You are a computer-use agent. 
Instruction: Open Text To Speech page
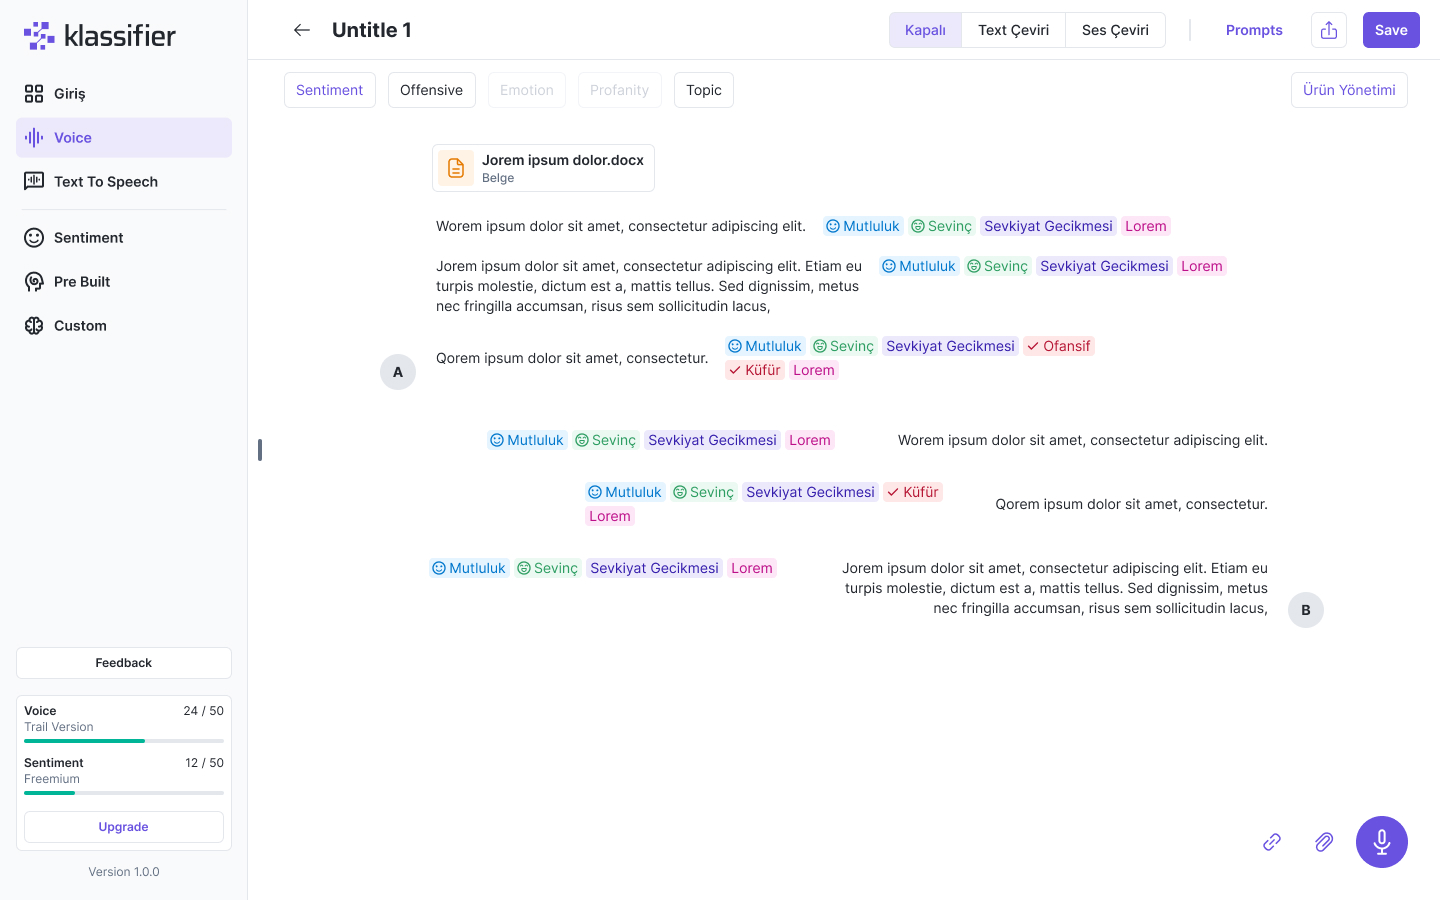(124, 182)
